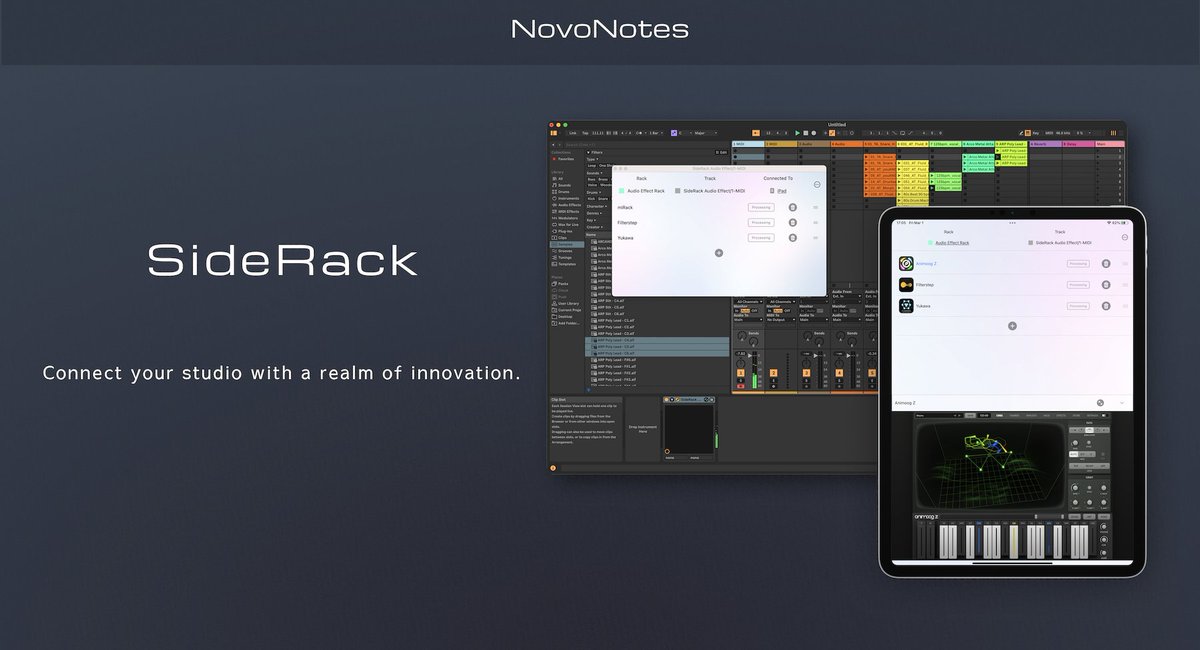Click track 1 Send A knob
1200x650 pixels.
pyautogui.click(x=741, y=335)
